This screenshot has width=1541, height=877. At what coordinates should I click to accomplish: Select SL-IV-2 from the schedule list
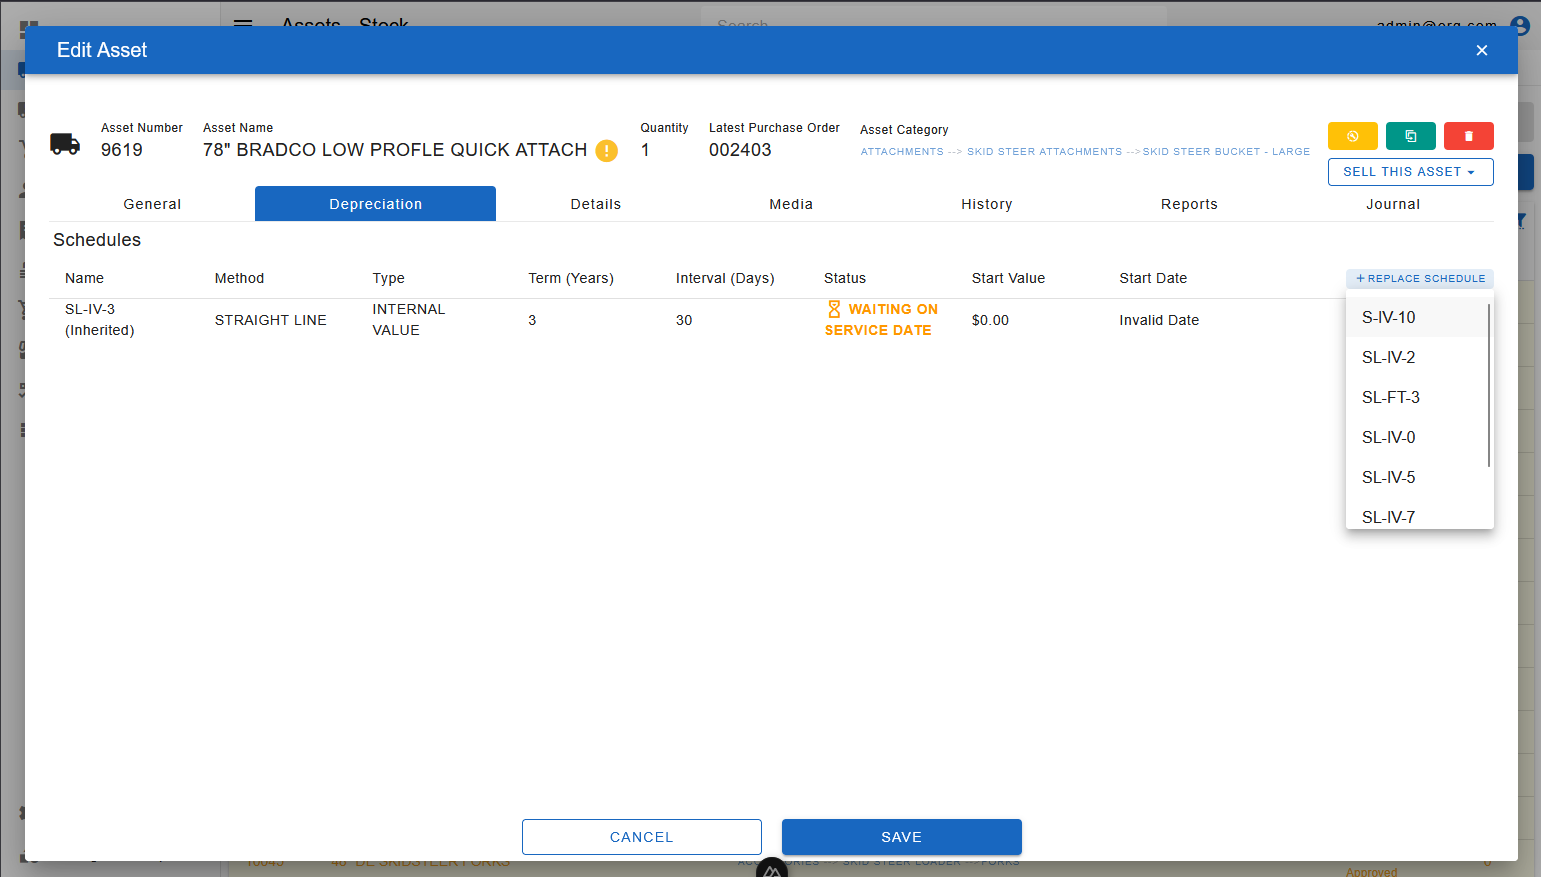click(1388, 357)
